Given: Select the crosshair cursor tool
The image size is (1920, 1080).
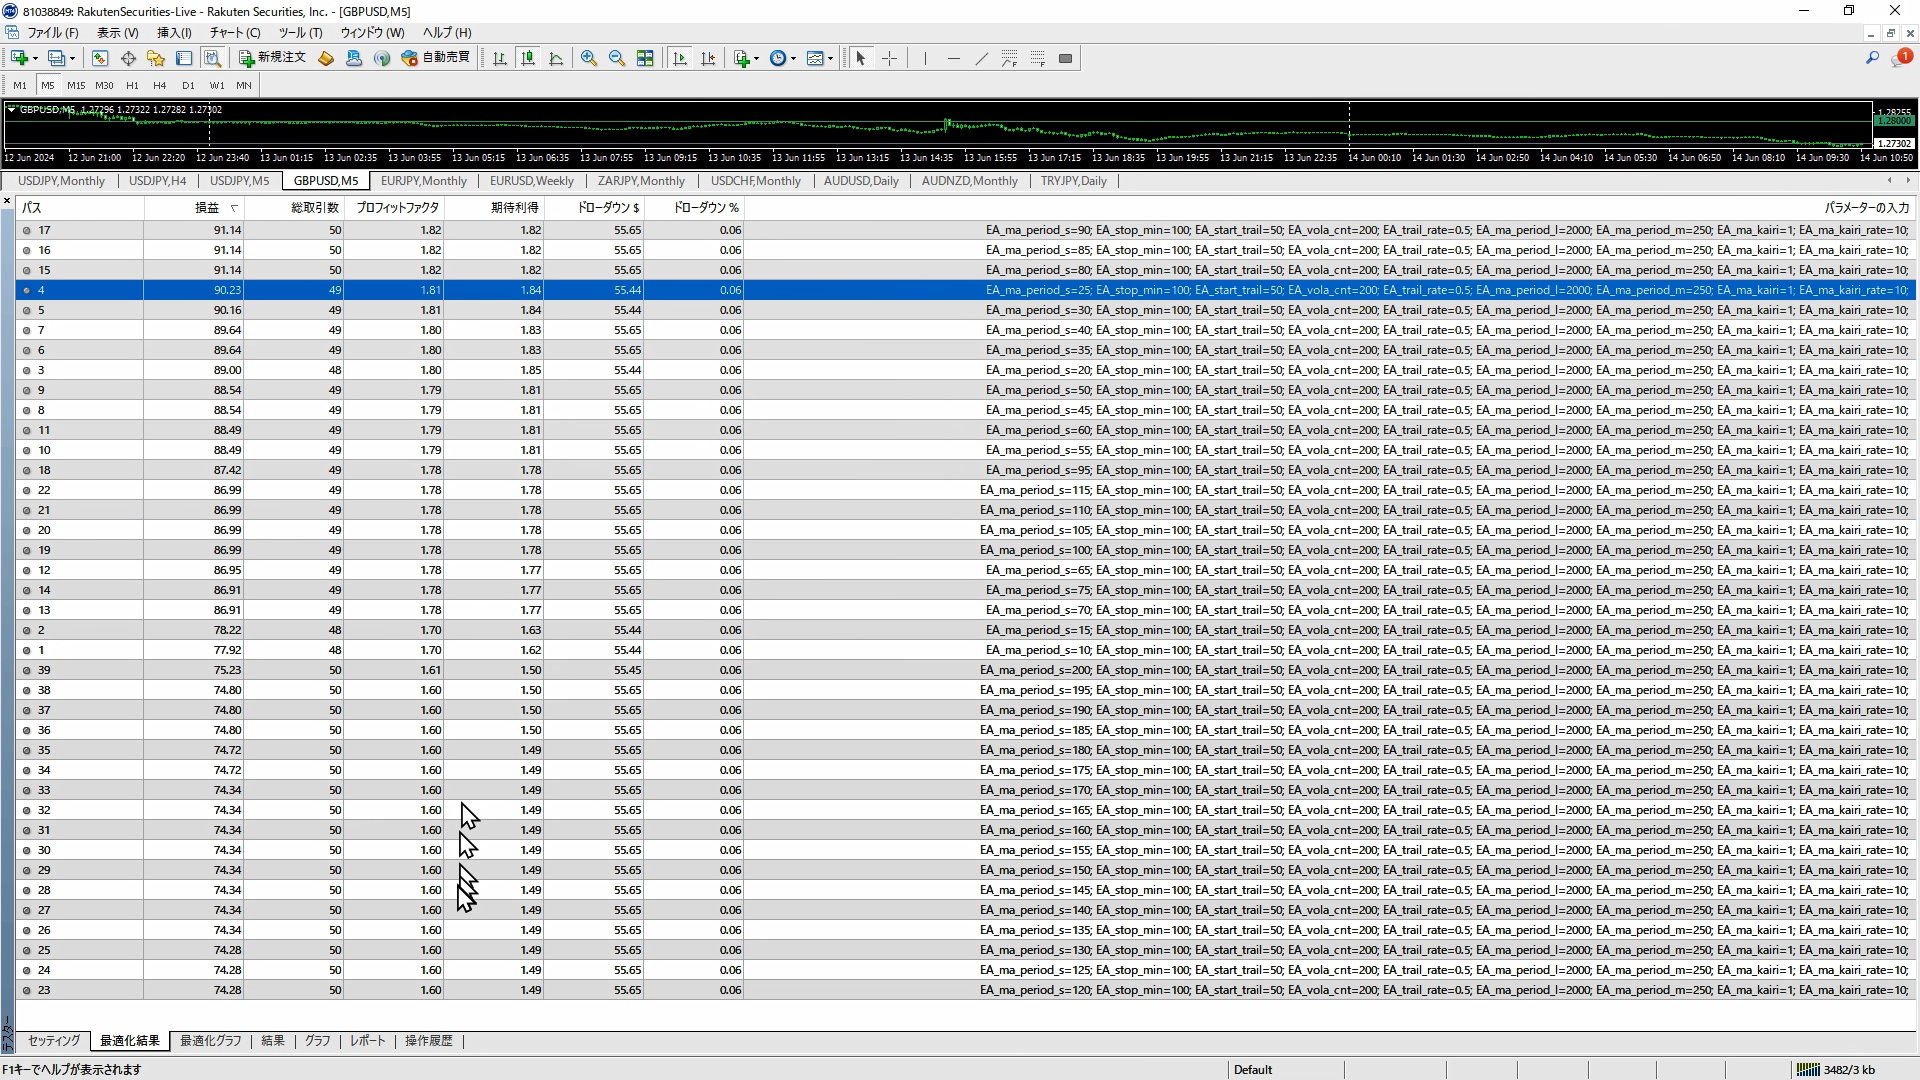Looking at the screenshot, I should coord(889,58).
